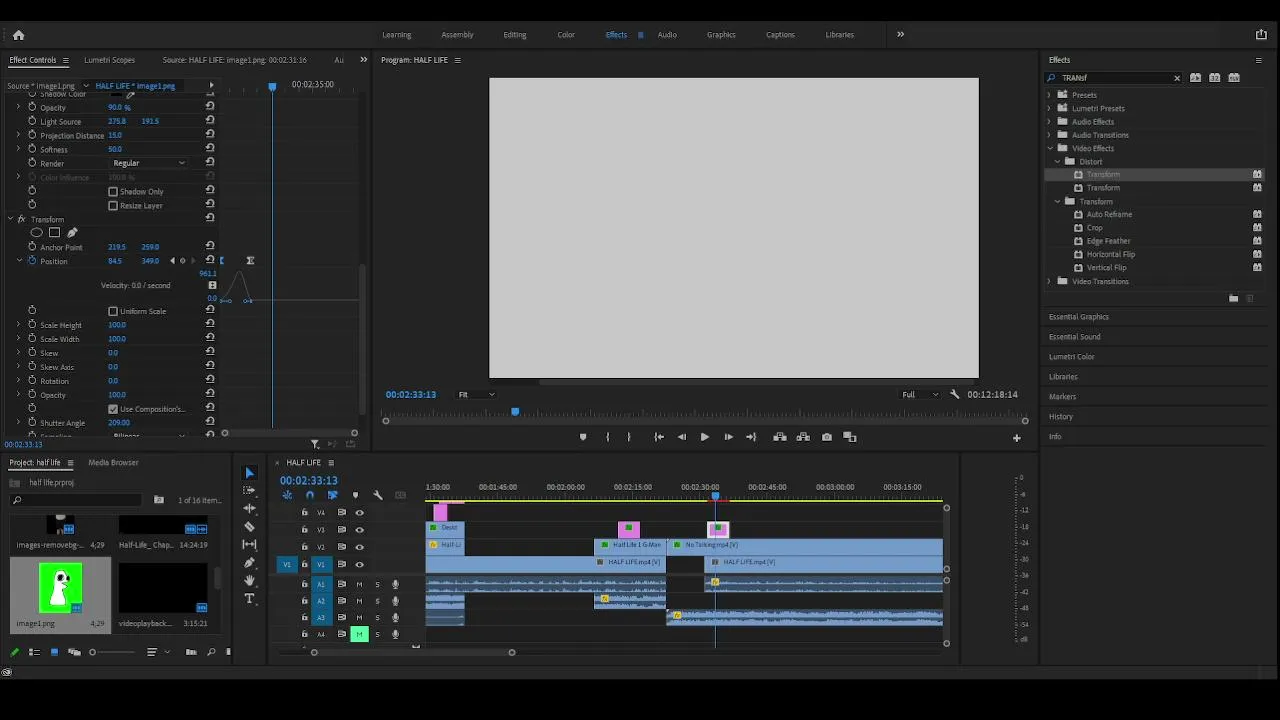Open the Lumetri Color panel

coord(1071,357)
